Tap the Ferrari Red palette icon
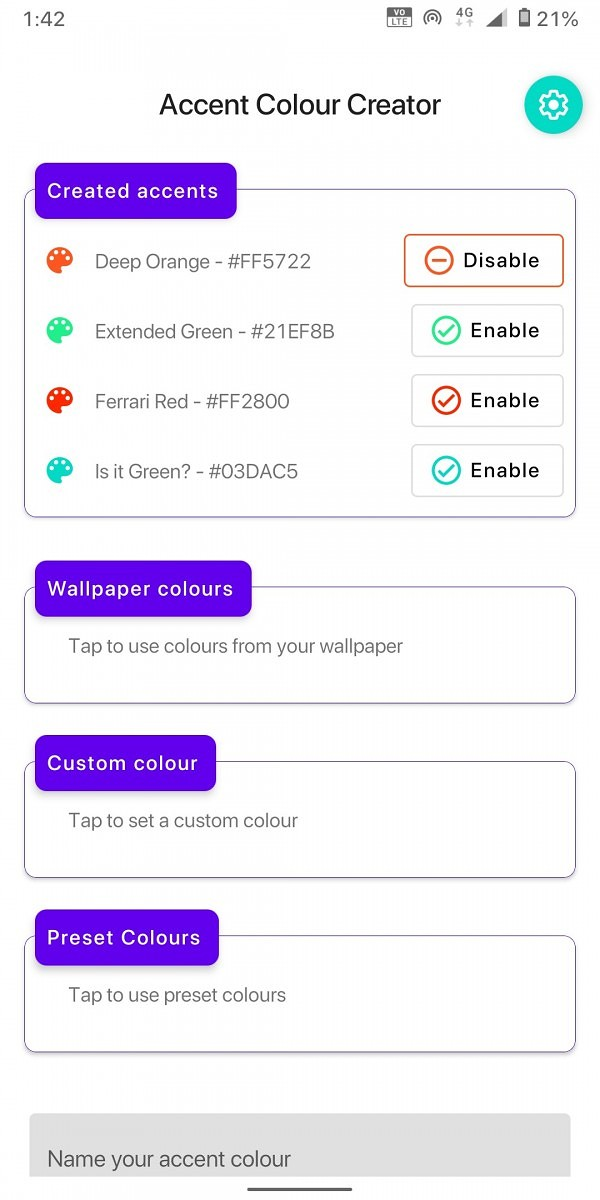 coord(60,401)
